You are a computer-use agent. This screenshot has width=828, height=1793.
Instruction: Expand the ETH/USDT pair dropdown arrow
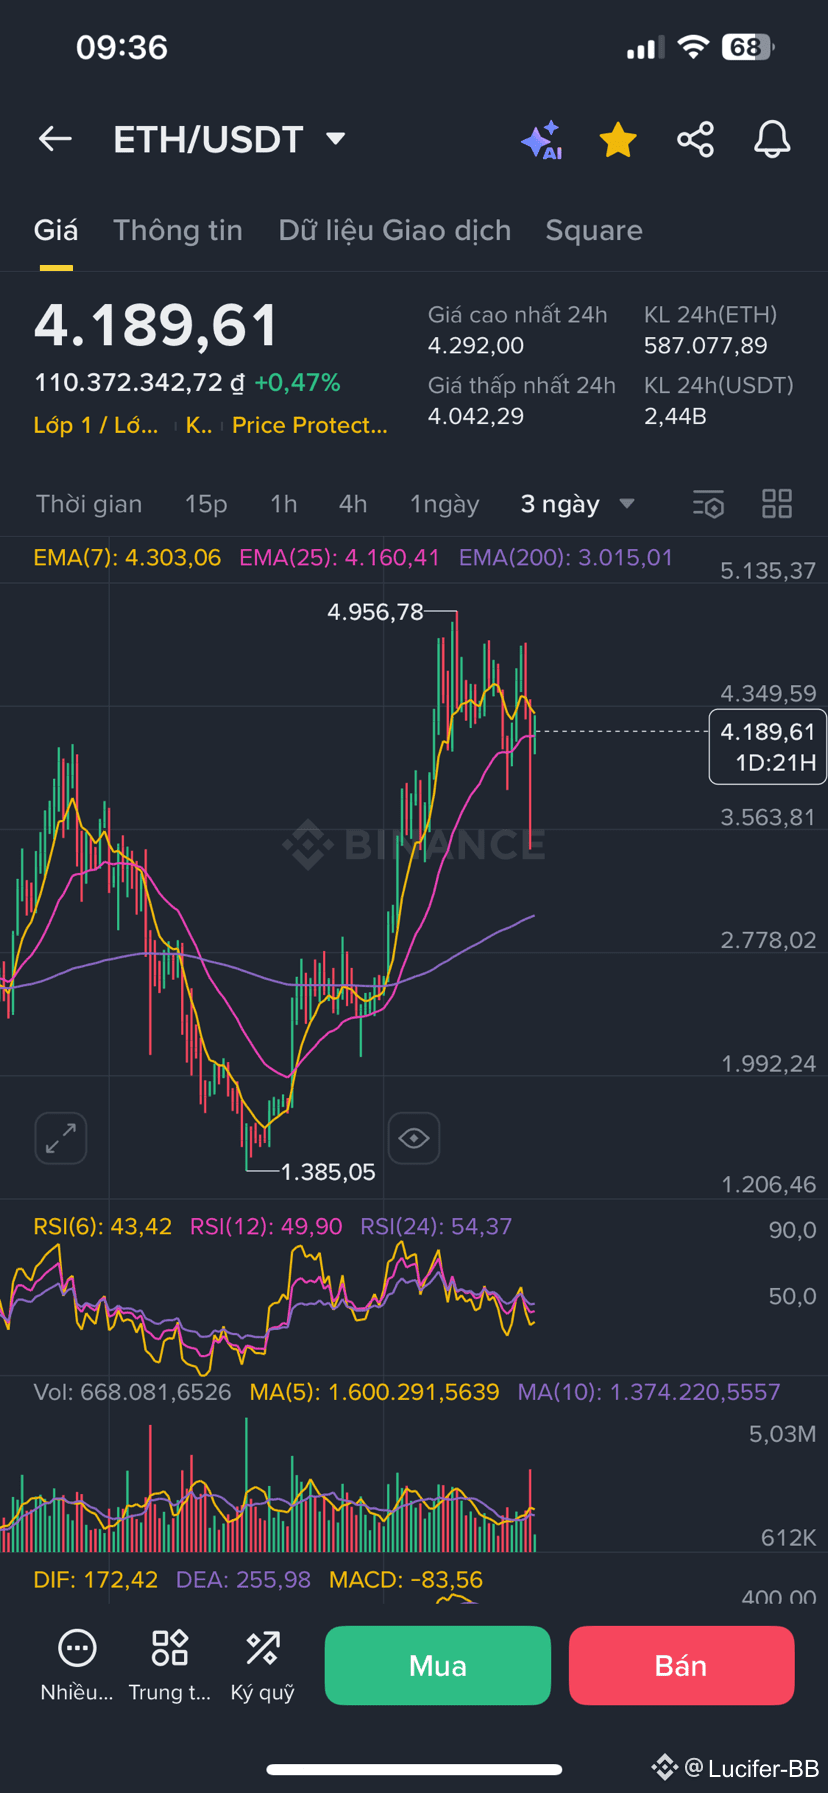336,138
